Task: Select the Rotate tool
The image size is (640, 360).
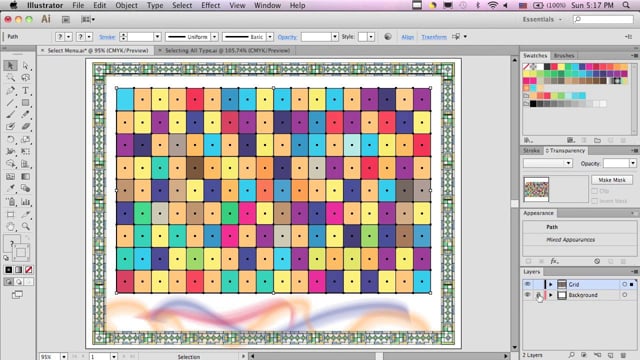Action: pyautogui.click(x=11, y=140)
